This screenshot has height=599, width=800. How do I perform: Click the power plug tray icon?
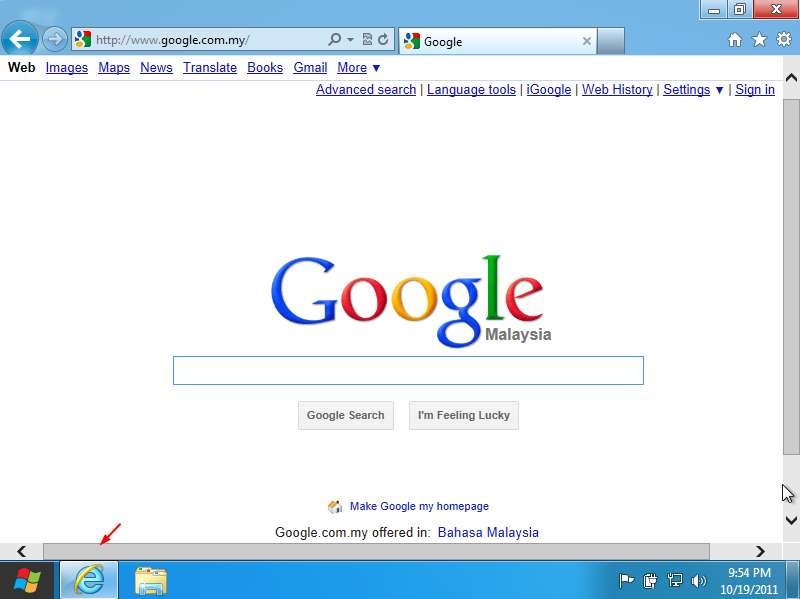pos(650,580)
